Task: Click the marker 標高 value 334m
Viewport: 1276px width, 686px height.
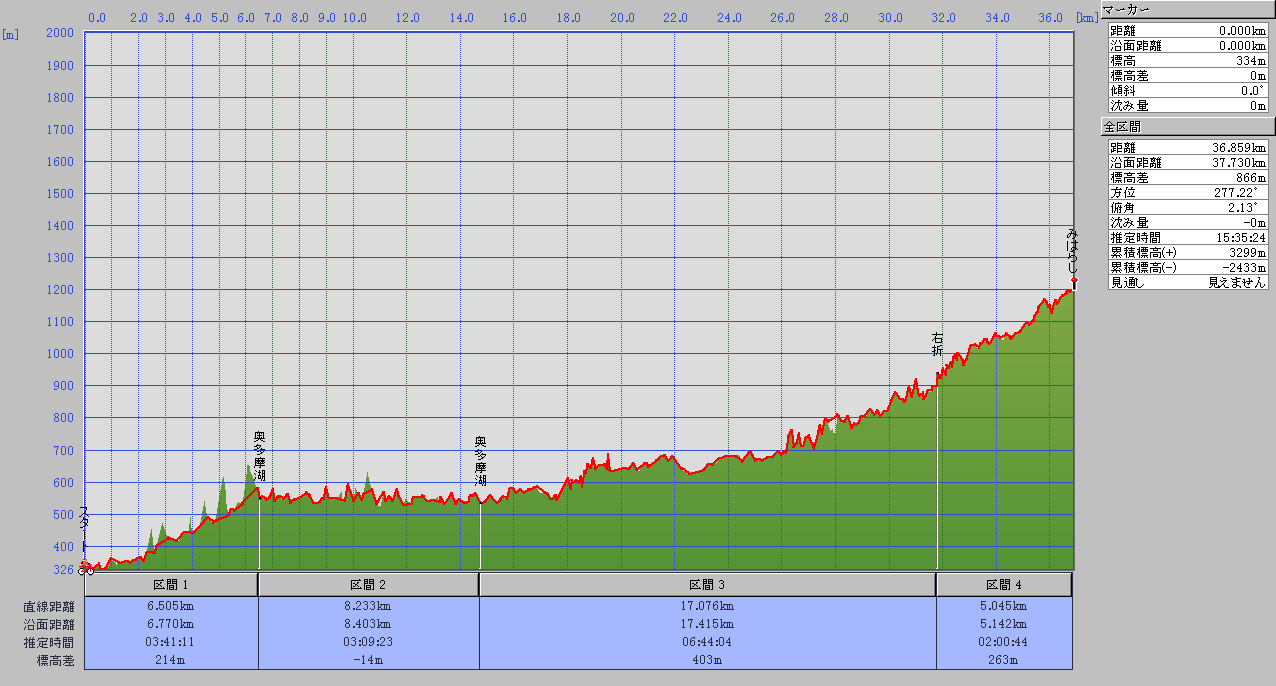Action: pyautogui.click(x=1238, y=60)
